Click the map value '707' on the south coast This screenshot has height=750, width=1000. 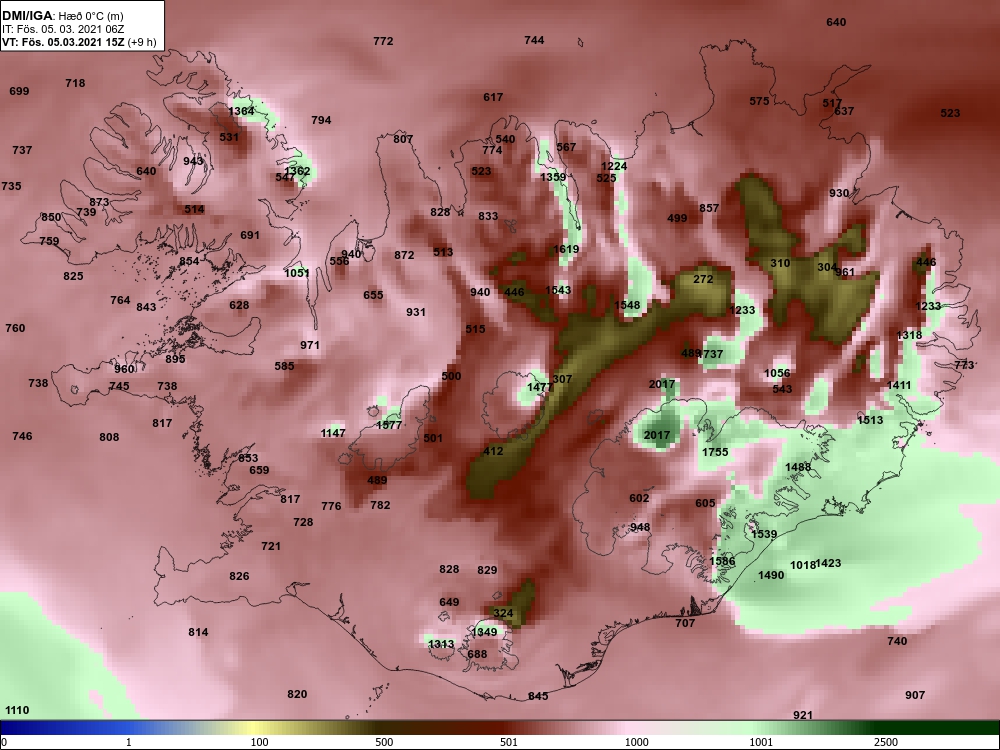point(684,623)
